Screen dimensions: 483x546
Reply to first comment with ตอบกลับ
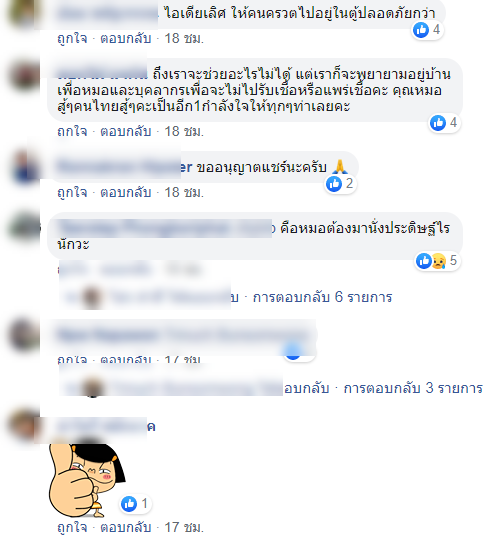(126, 38)
